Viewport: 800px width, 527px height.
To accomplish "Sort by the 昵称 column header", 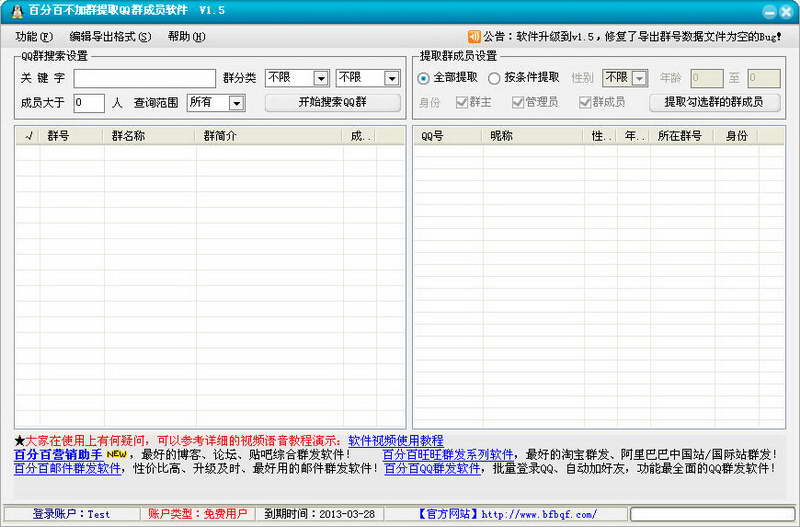I will coord(534,136).
